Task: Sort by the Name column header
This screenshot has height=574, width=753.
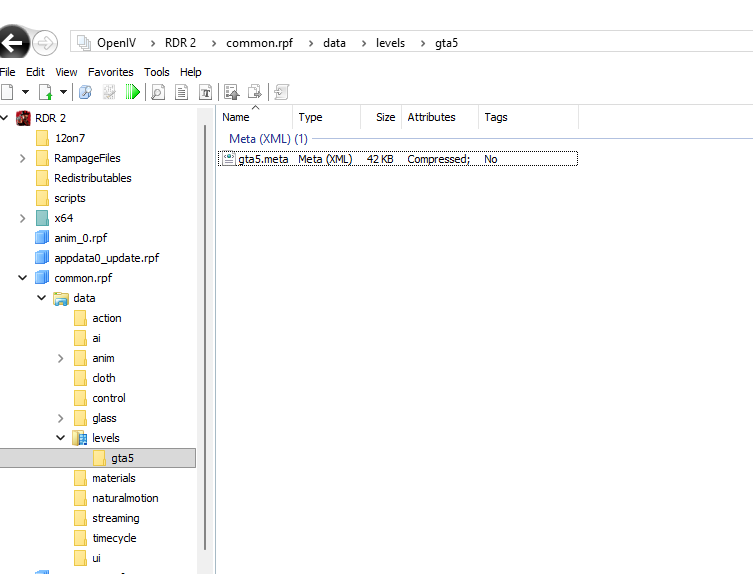Action: [254, 117]
